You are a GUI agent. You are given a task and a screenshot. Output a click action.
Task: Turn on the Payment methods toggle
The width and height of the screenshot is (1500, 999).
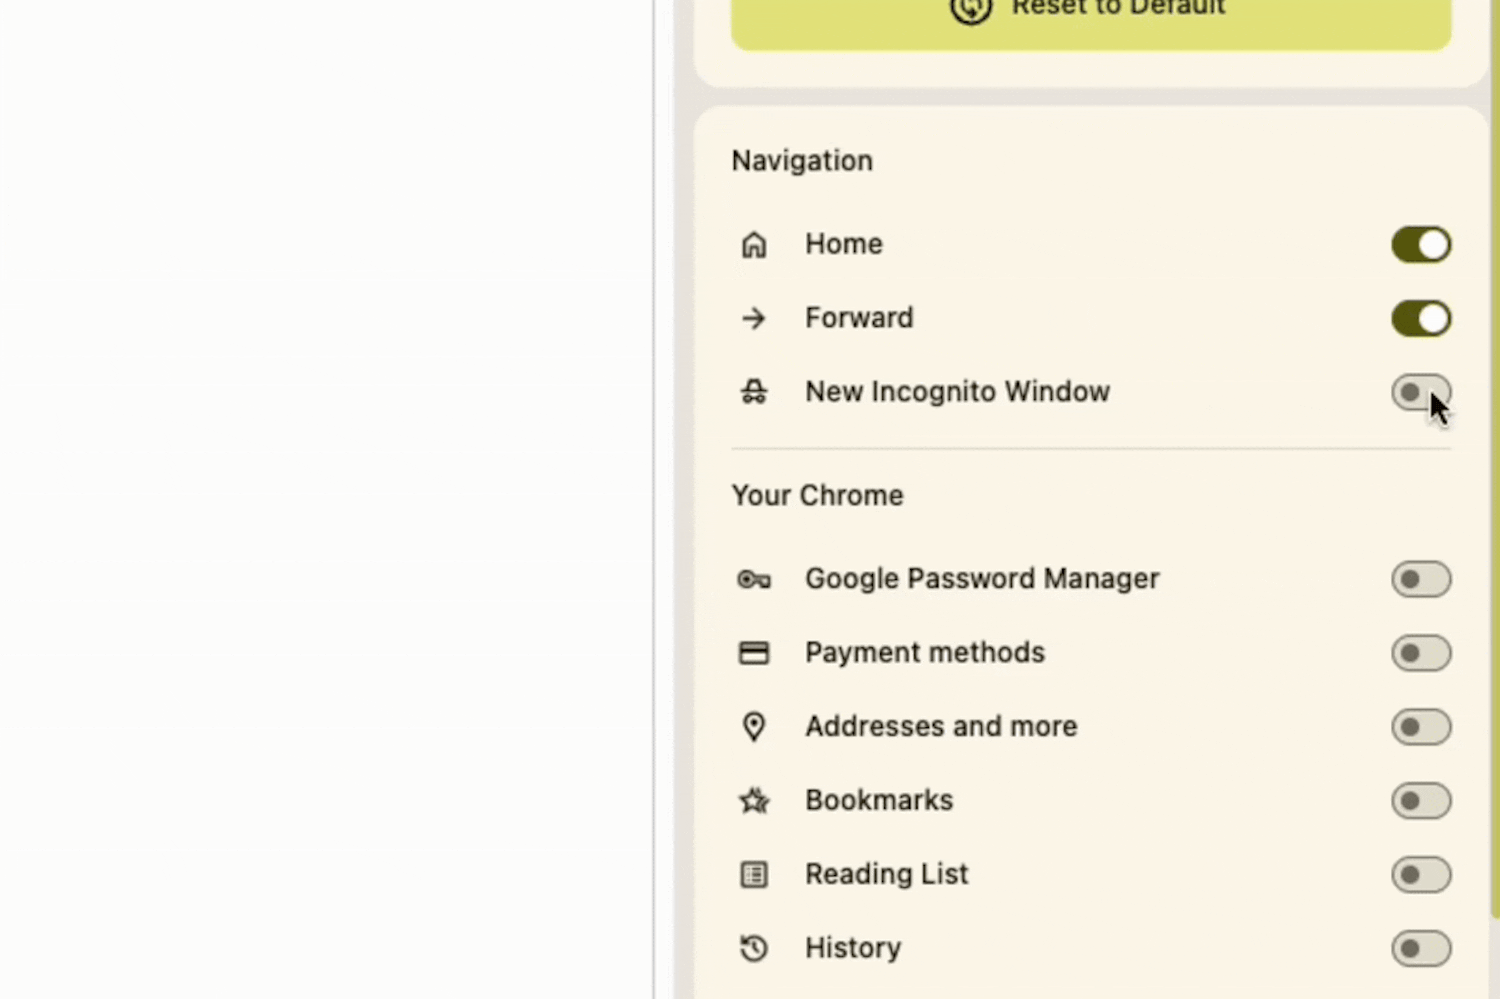[x=1420, y=653]
